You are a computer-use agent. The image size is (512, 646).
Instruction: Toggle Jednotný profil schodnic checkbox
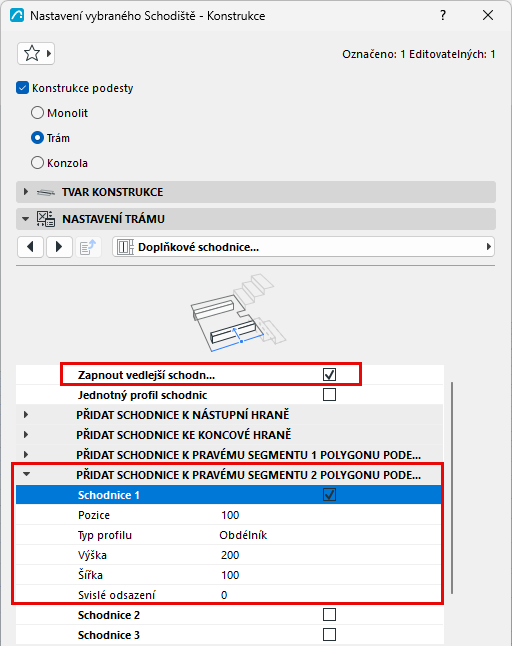[330, 395]
